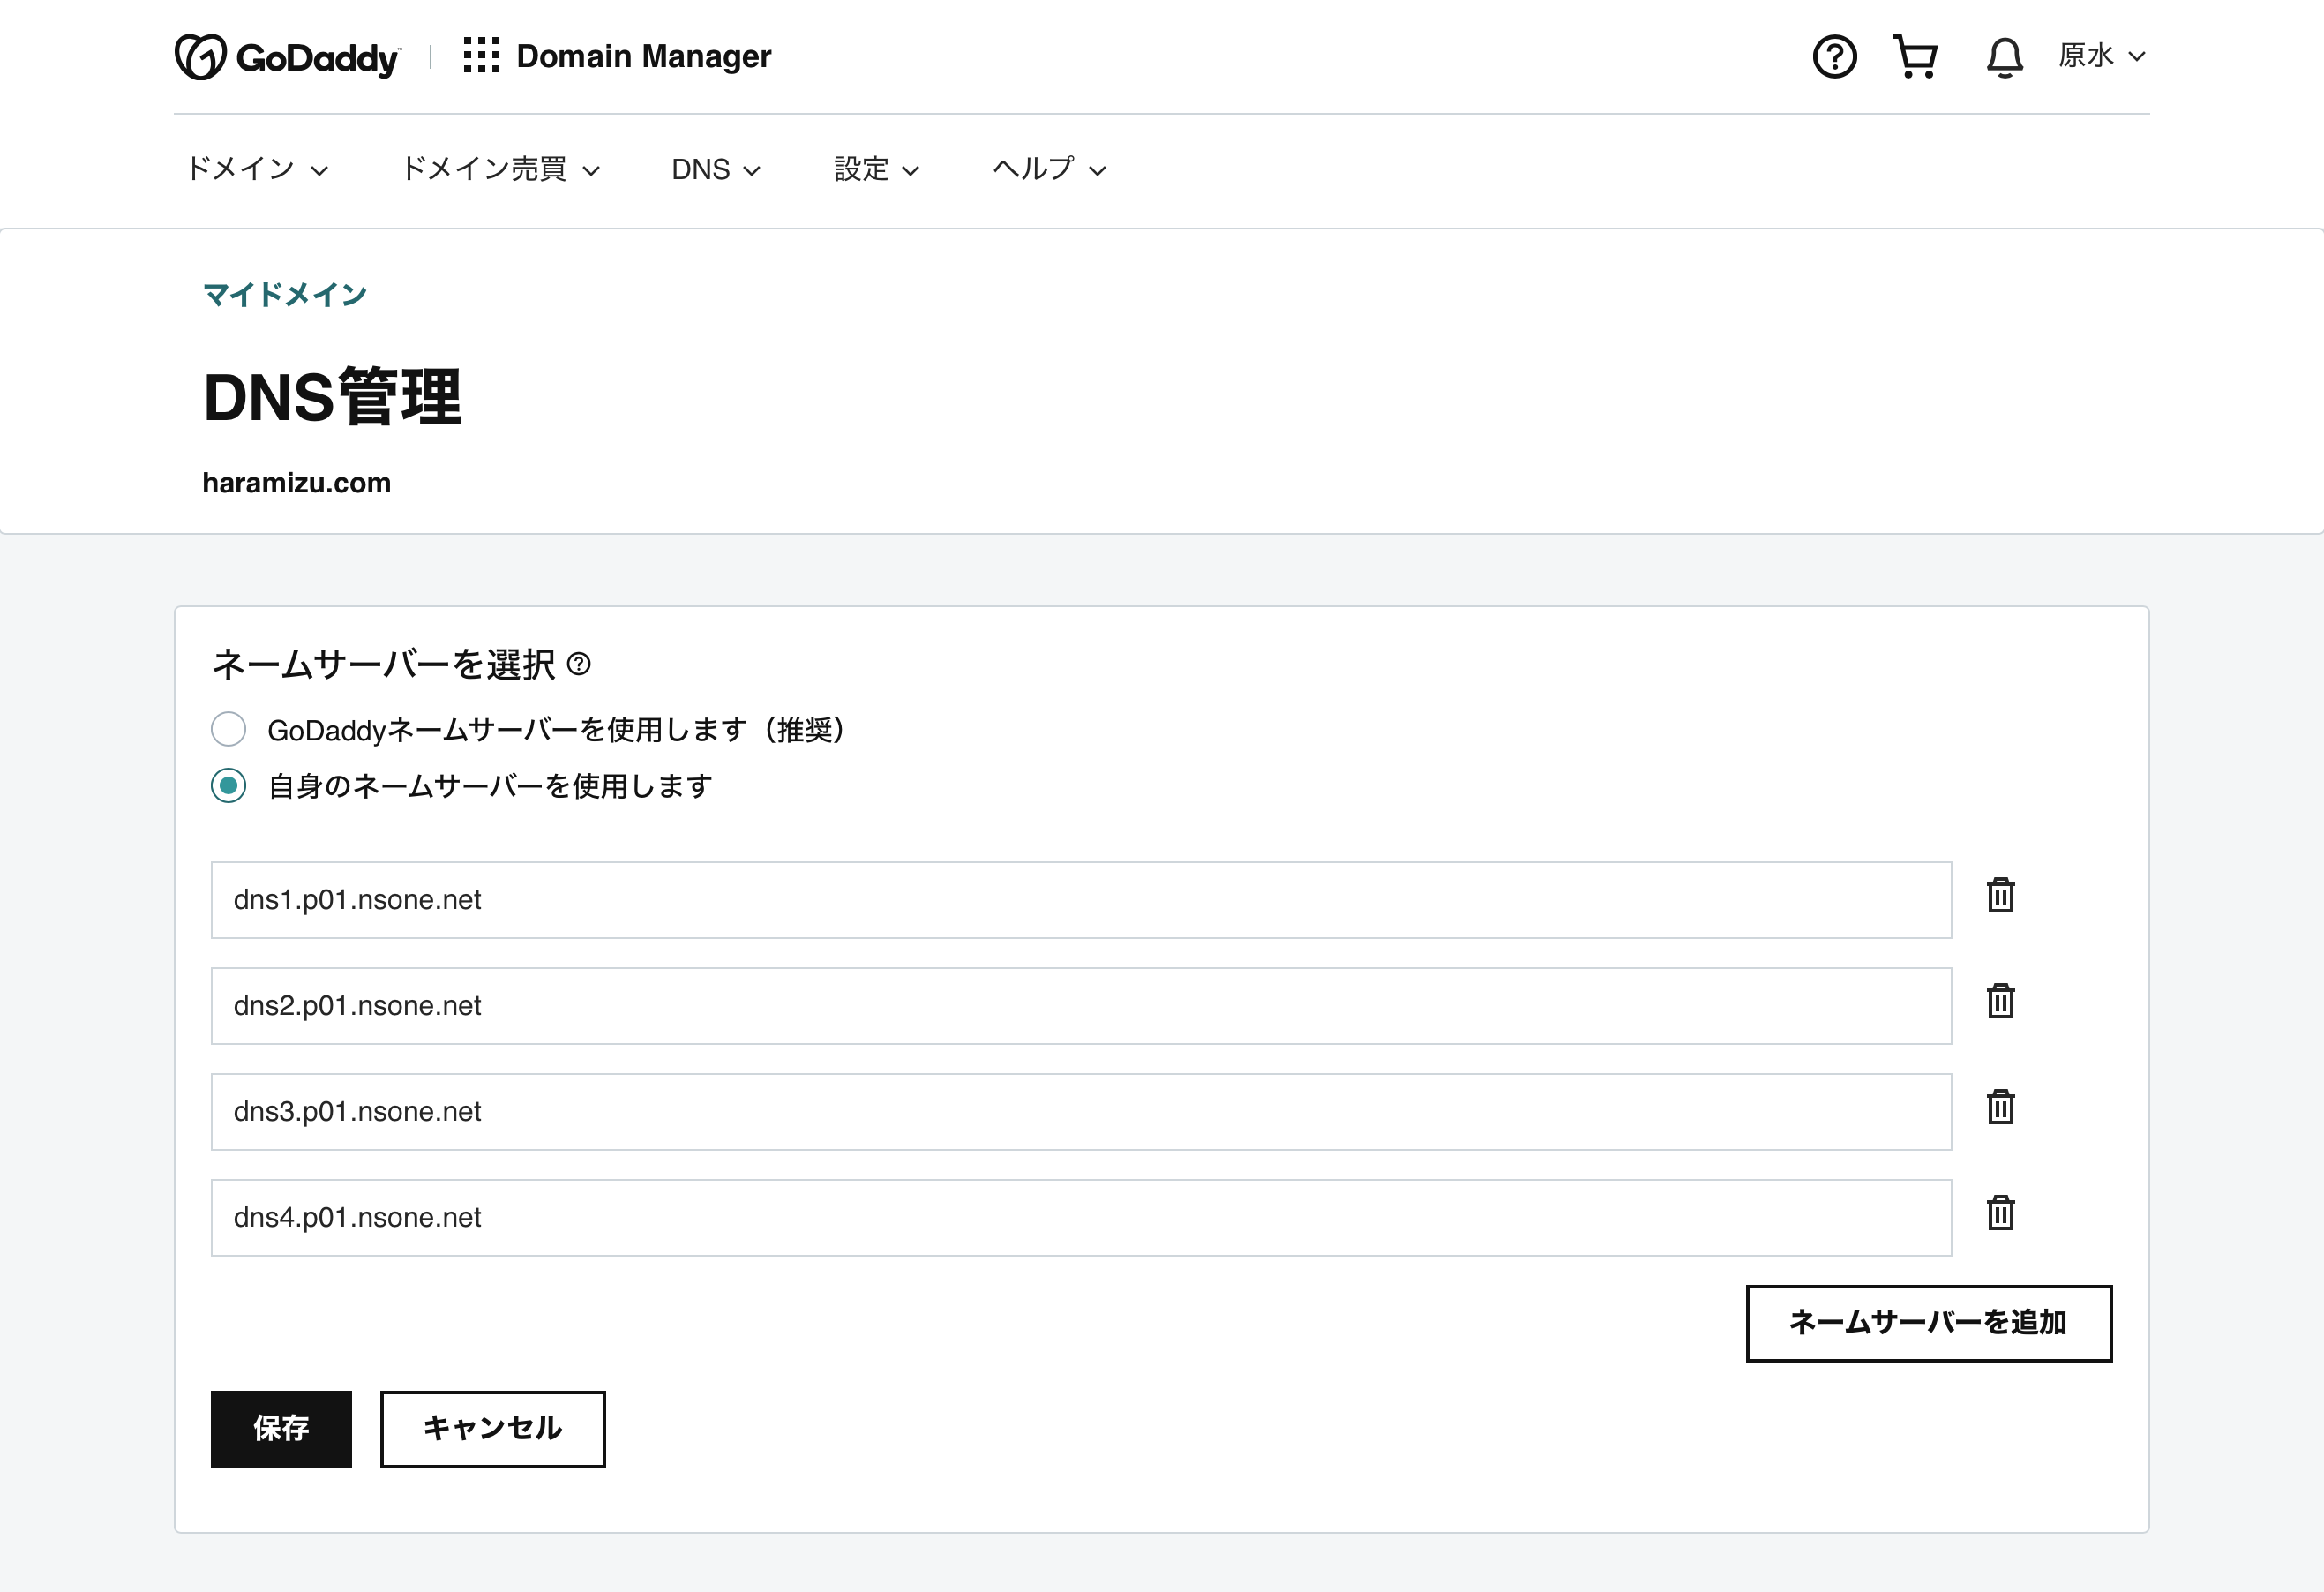Viewport: 2324px width, 1592px height.
Task: Select GoDaddyネームサーバーを使用します radio option
Action: [229, 729]
